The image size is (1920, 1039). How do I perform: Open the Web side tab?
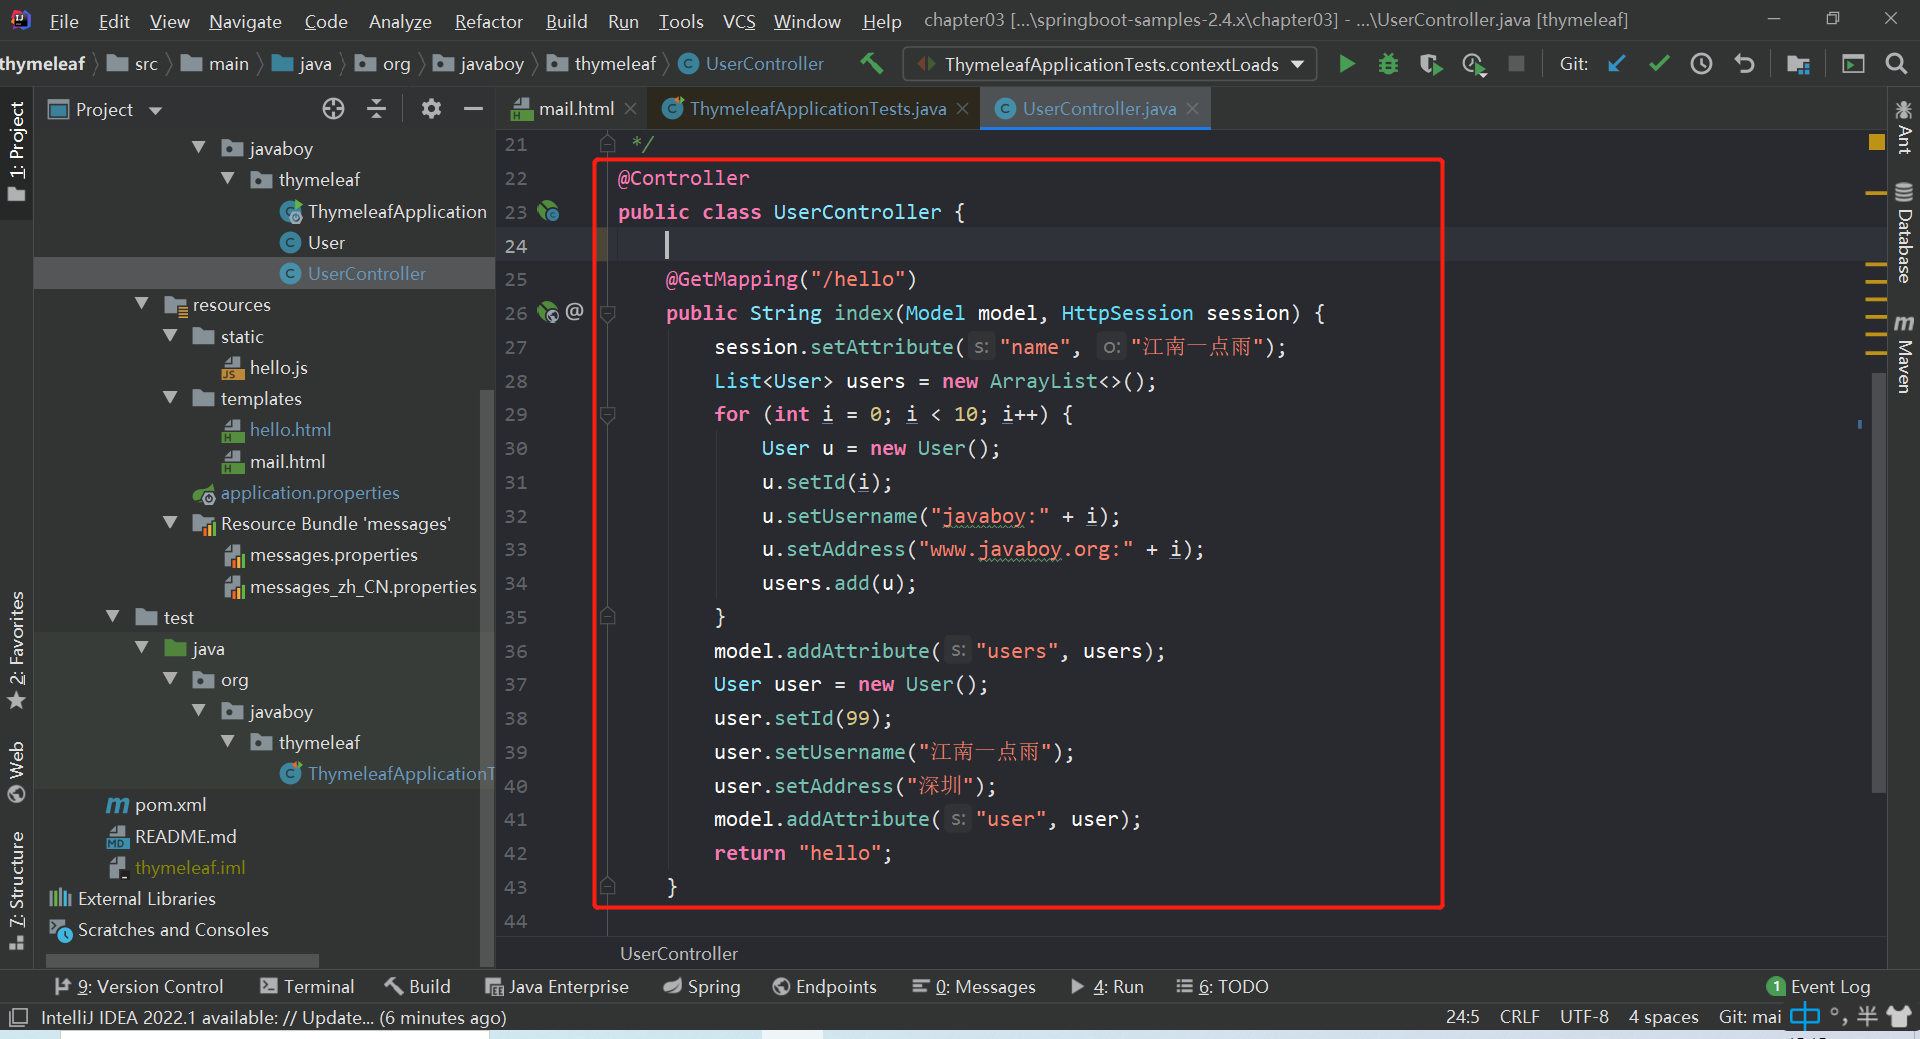point(16,772)
